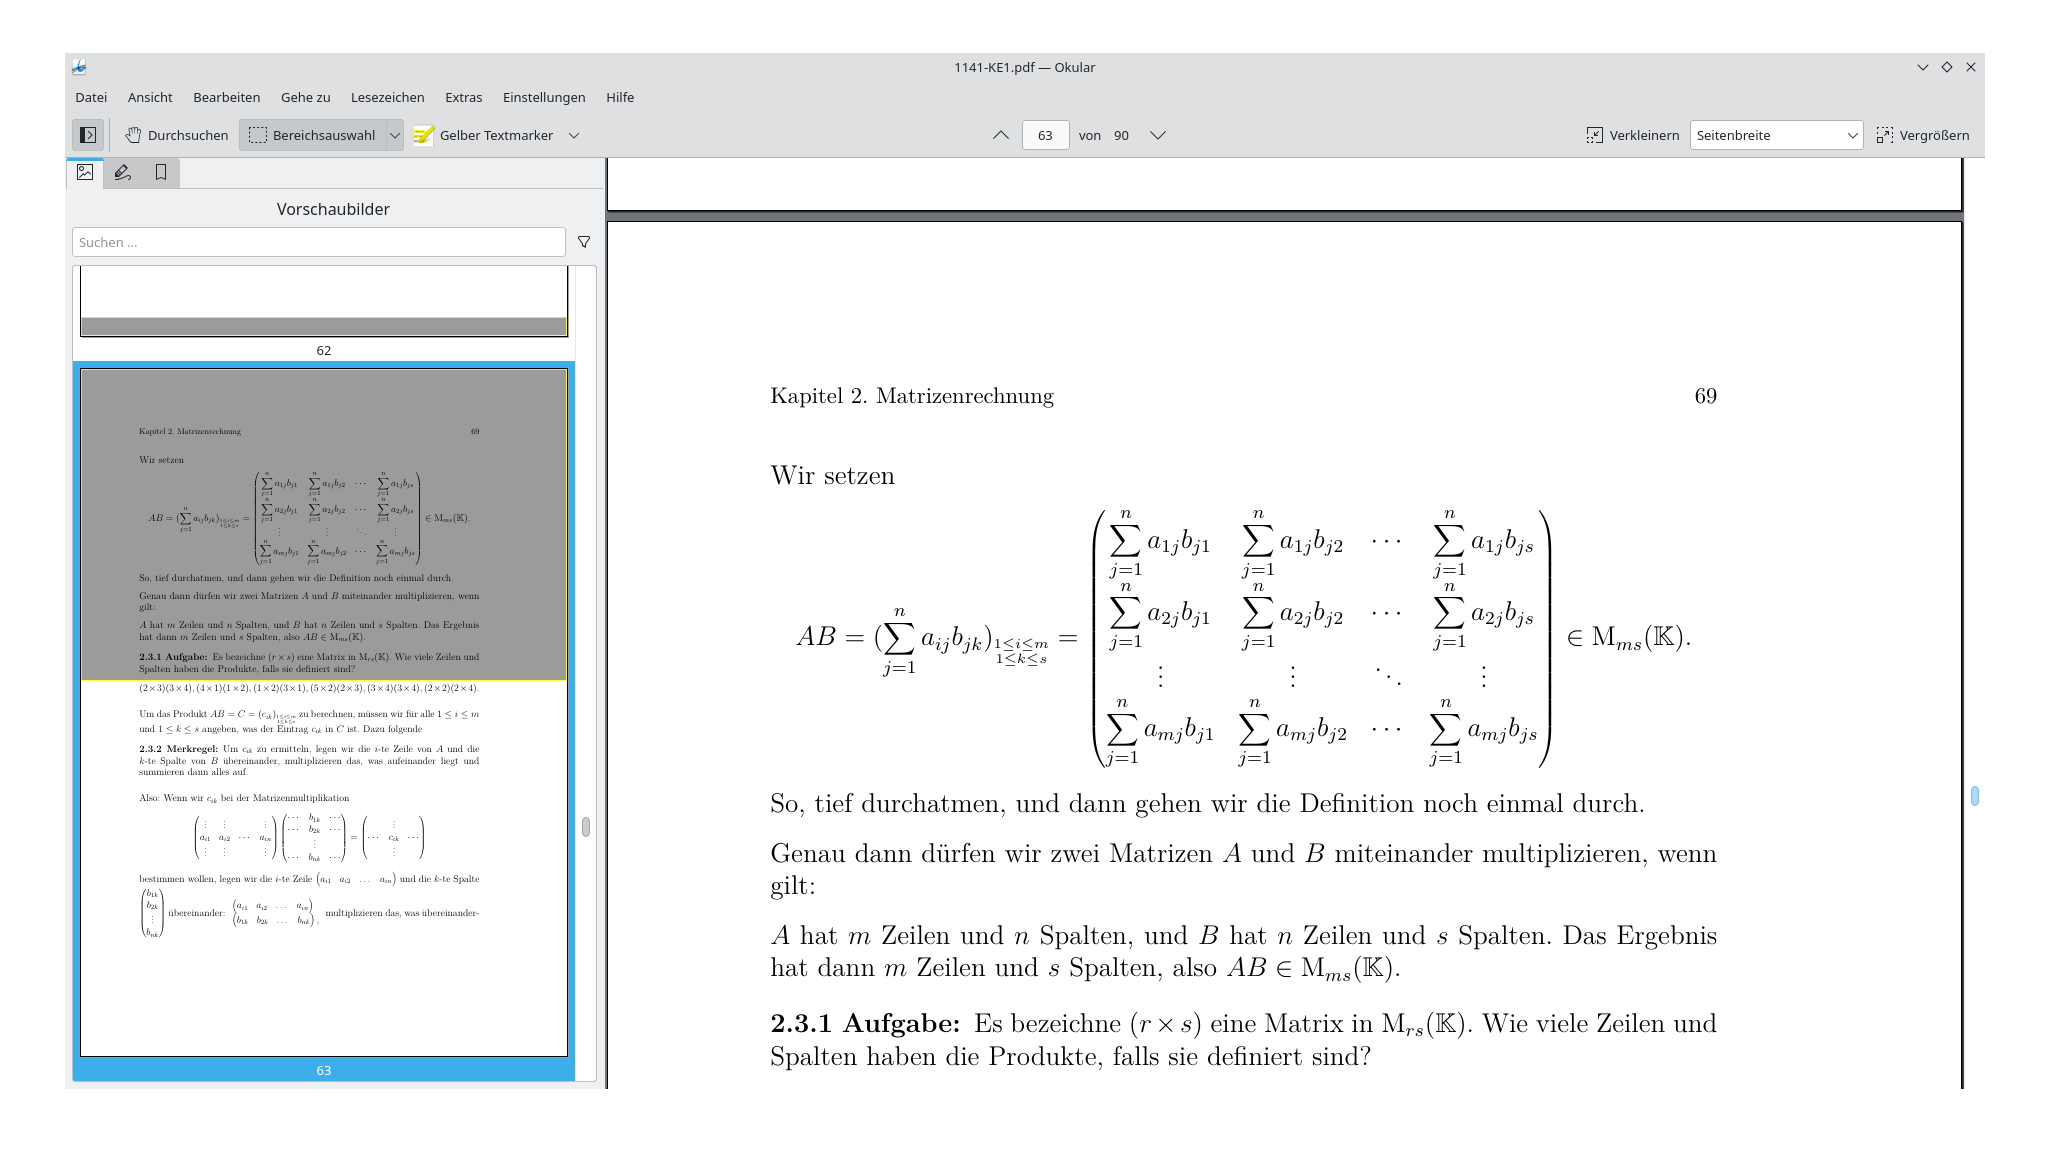Click the Verkleinern zoom-out icon
The height and width of the screenshot is (1166, 2050).
pyautogui.click(x=1594, y=134)
